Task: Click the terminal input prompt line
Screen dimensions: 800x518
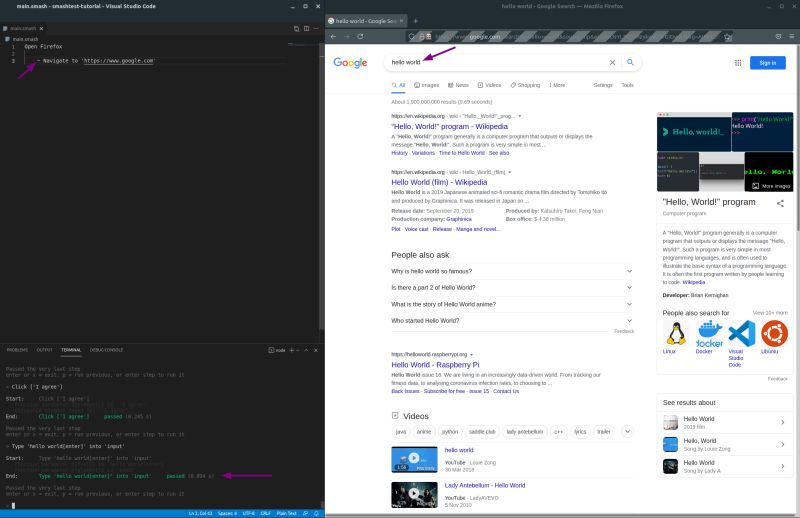Action: [x=161, y=505]
